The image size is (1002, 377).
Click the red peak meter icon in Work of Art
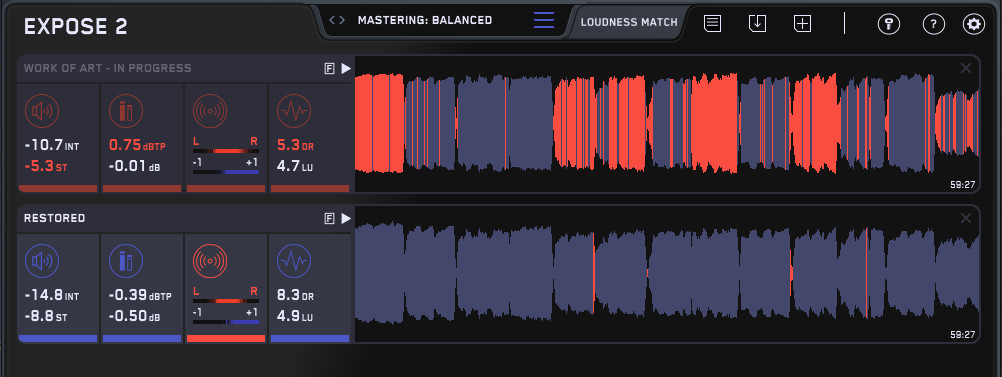click(126, 111)
